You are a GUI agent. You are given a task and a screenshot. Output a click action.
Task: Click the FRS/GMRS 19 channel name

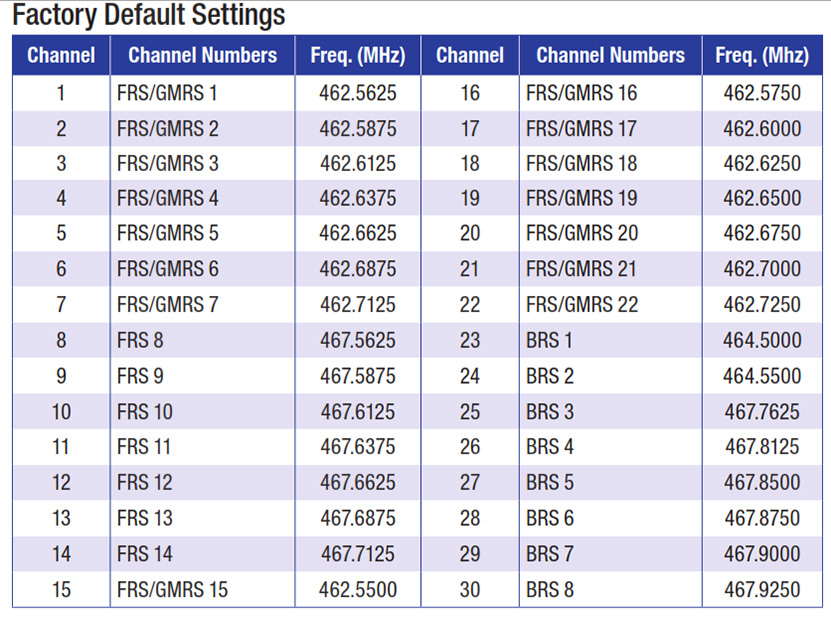pos(581,198)
